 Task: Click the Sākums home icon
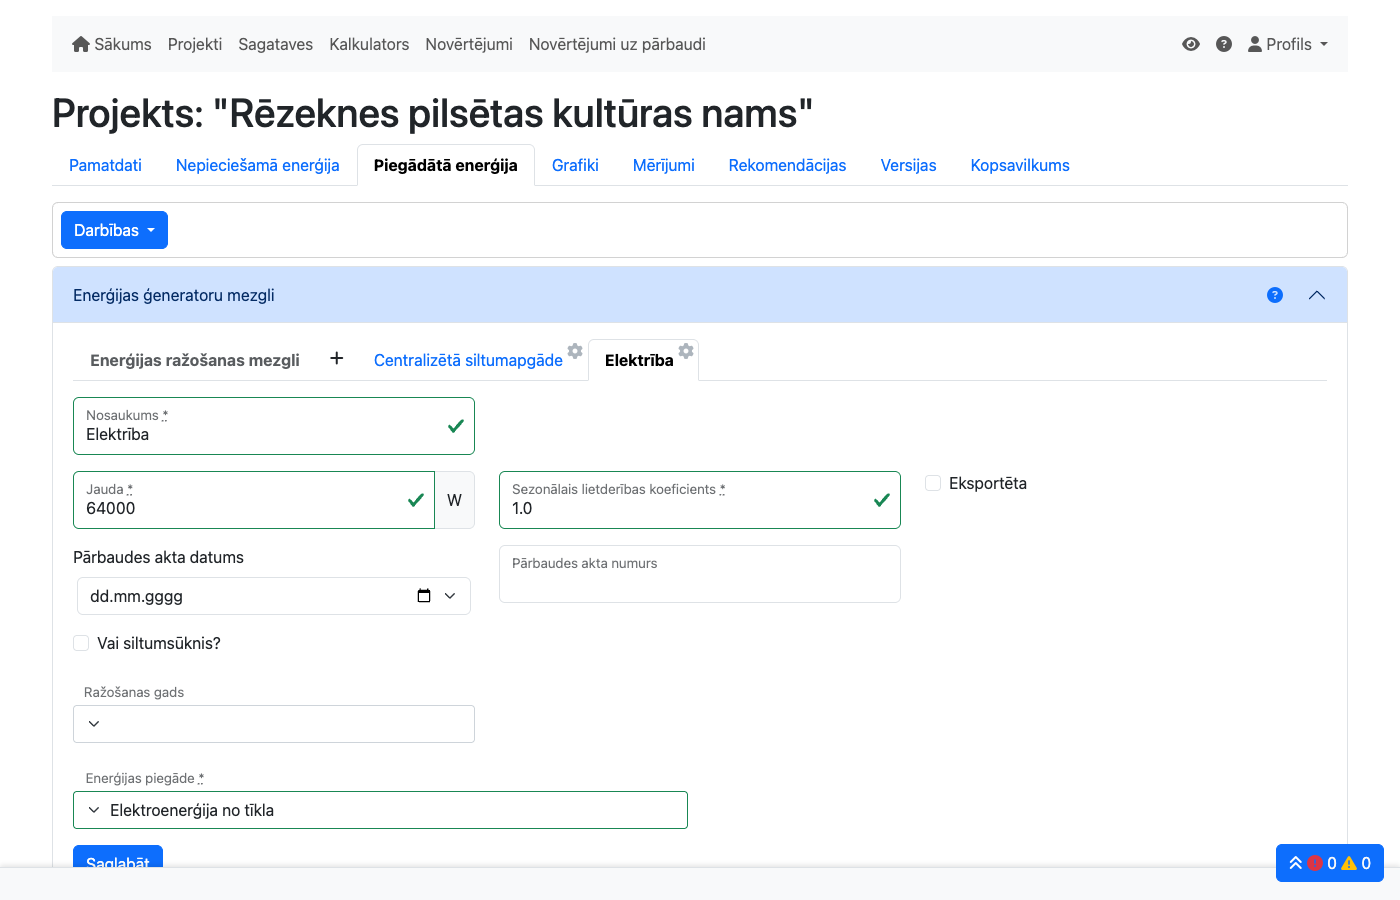pos(81,44)
